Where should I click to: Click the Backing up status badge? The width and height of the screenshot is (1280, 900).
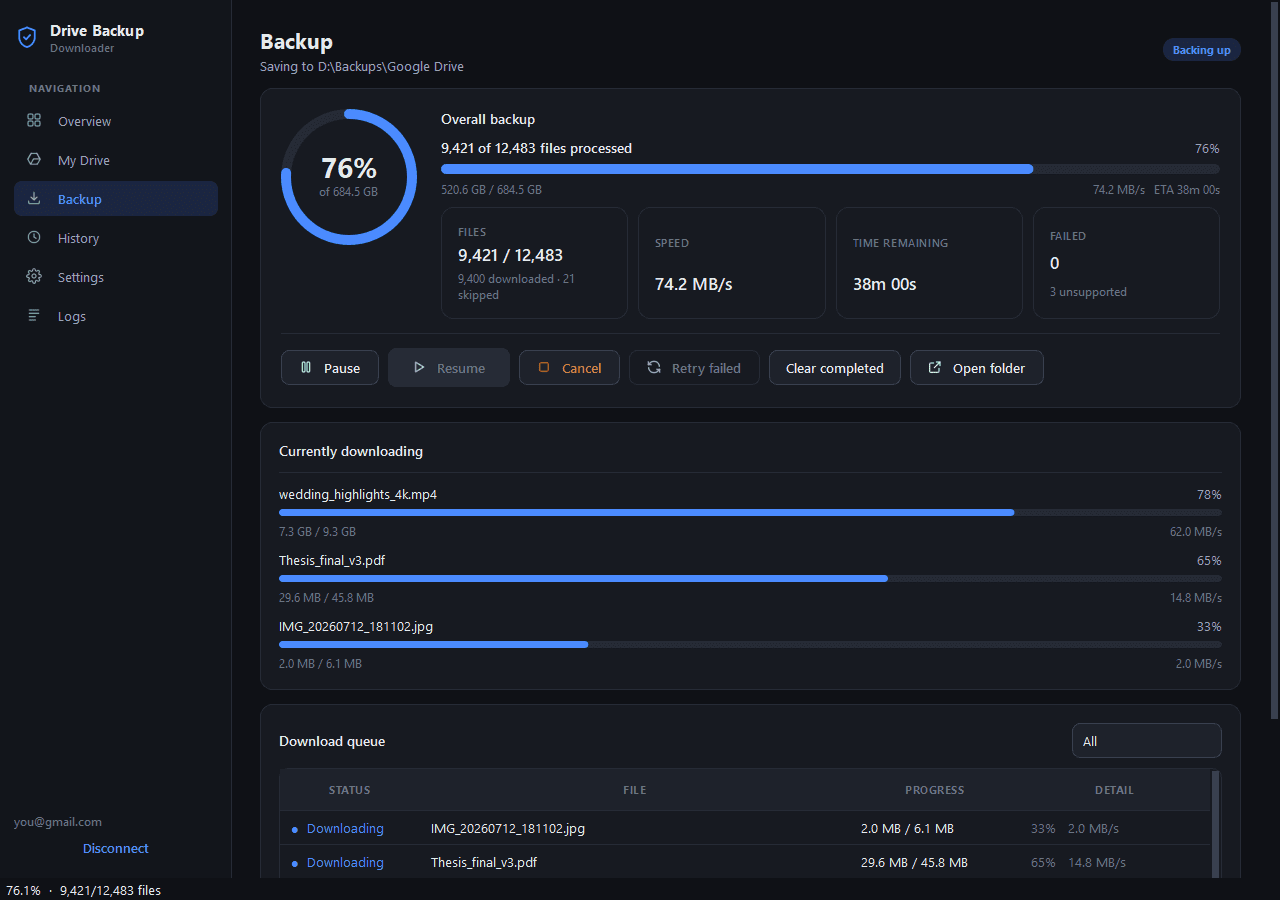1201,50
